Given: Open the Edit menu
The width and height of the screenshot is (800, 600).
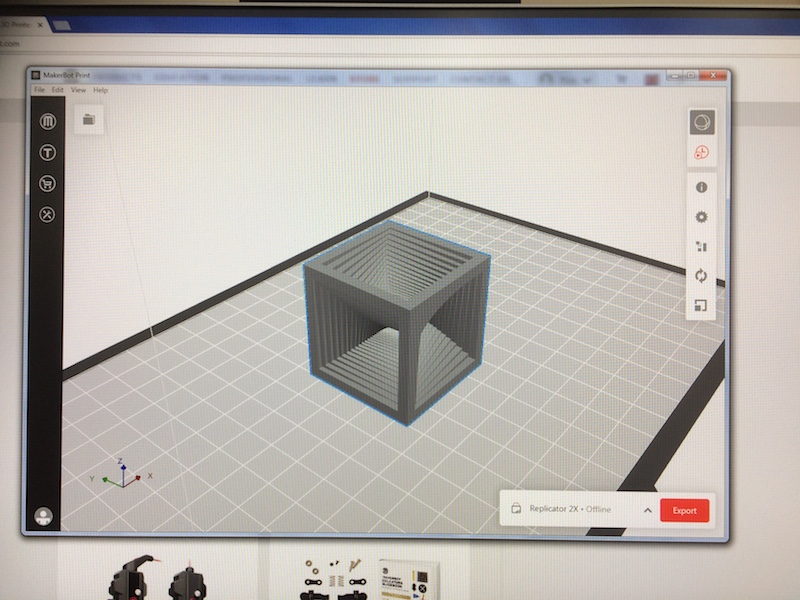Looking at the screenshot, I should 59,89.
